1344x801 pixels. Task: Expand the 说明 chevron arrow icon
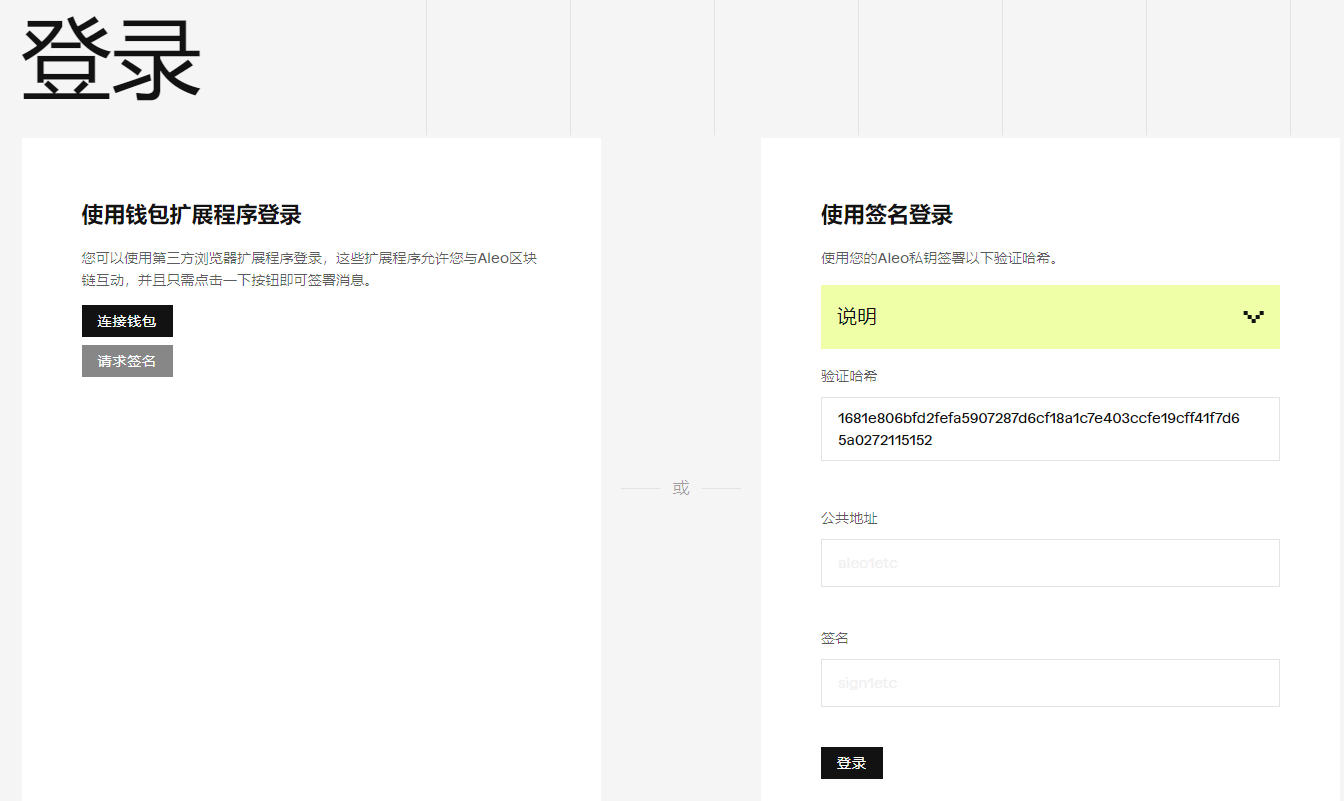pos(1253,317)
